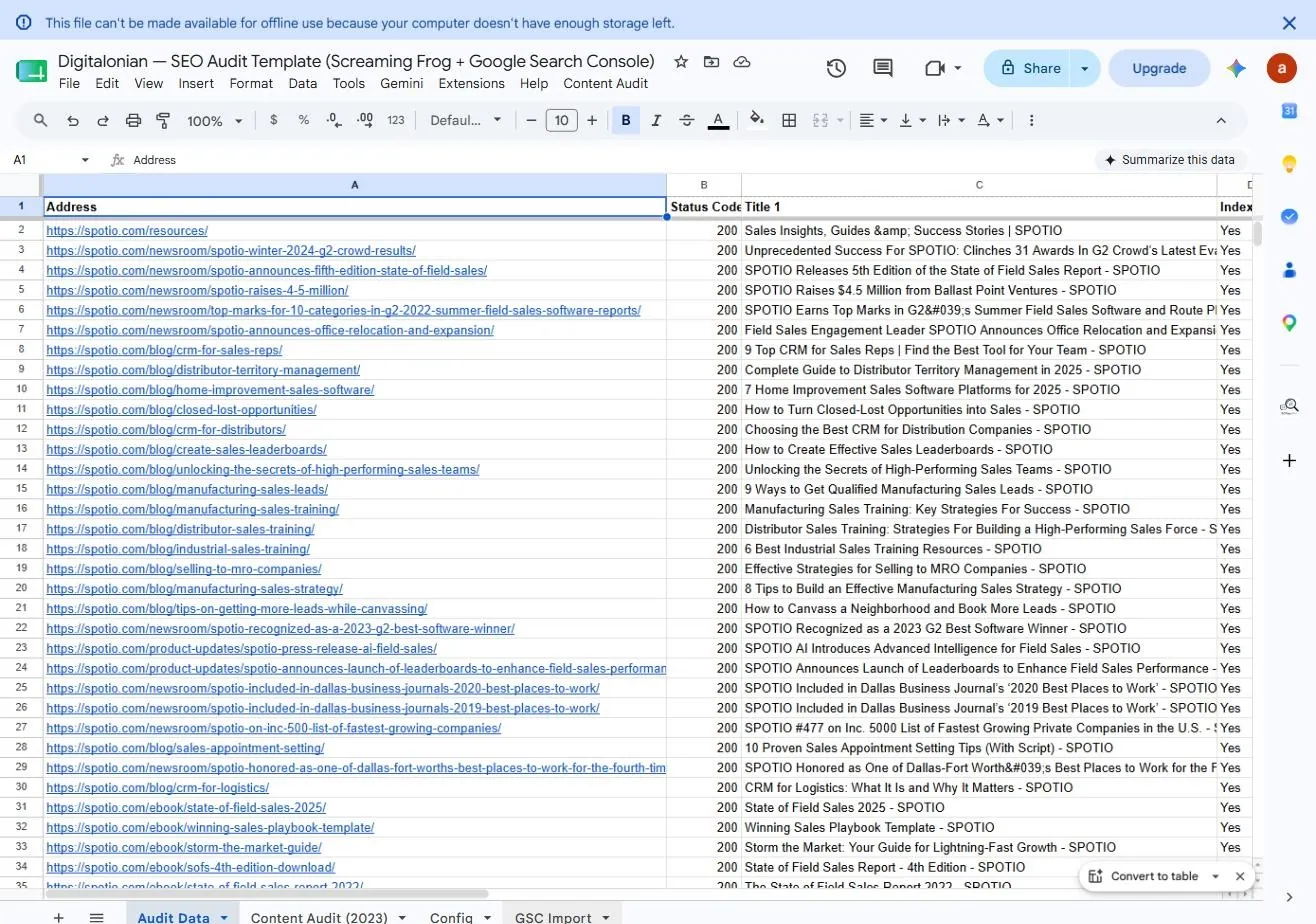Click Summarize this data button
The image size is (1316, 924).
[1170, 160]
